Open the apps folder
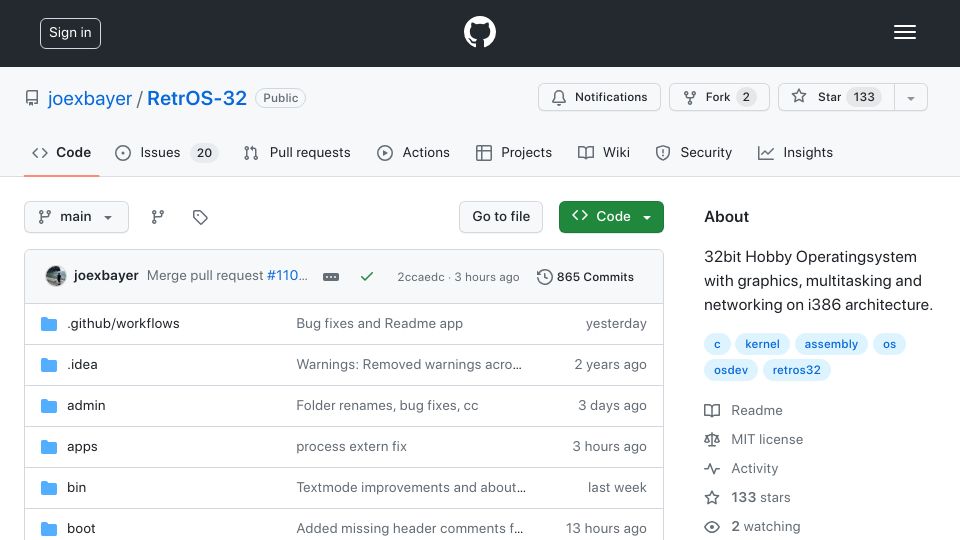 [x=82, y=446]
